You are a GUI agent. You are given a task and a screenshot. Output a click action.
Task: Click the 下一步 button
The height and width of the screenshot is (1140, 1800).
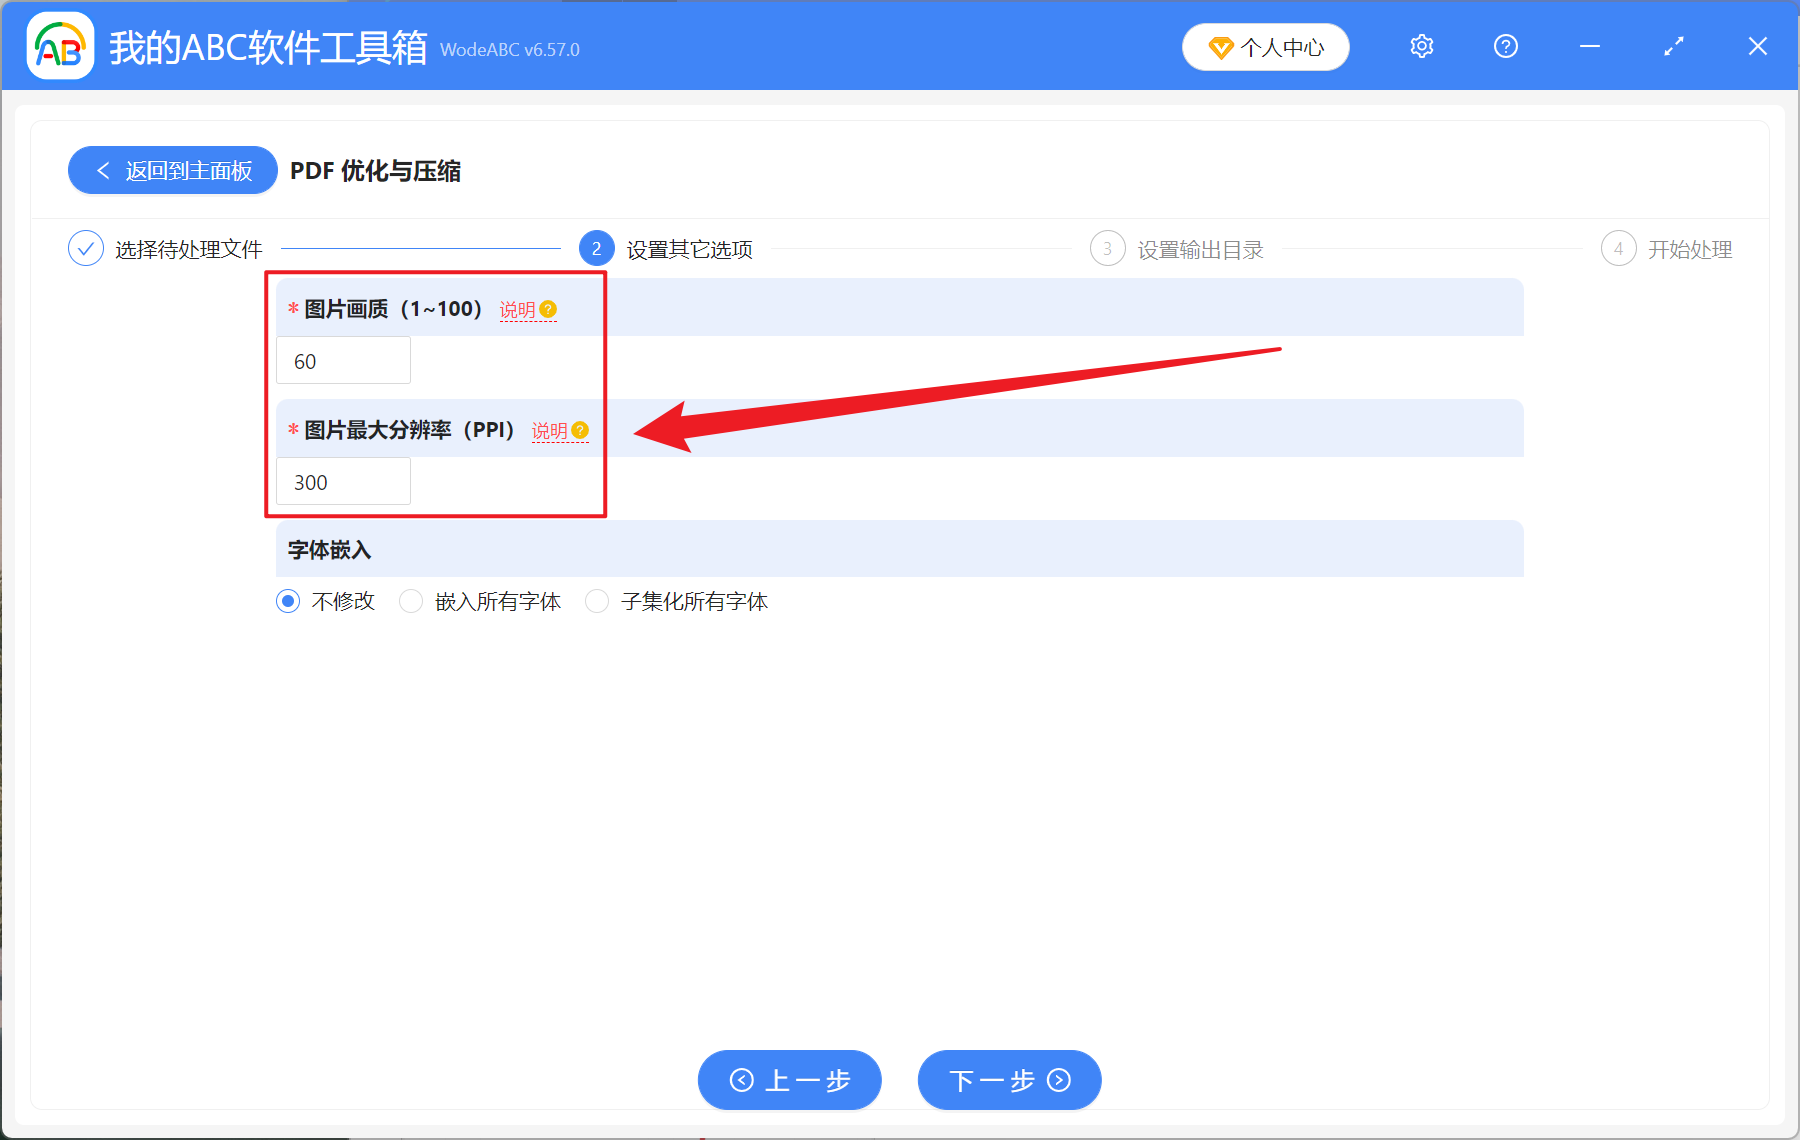coord(1008,1080)
